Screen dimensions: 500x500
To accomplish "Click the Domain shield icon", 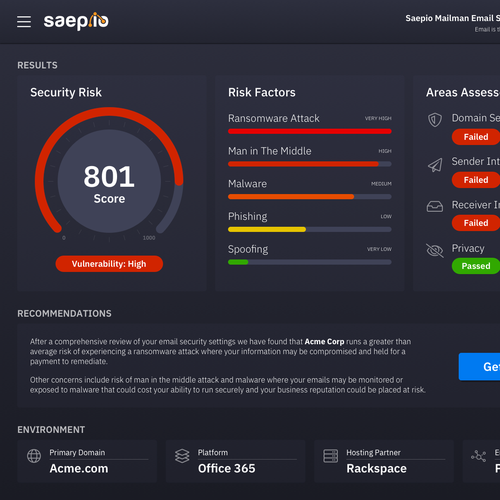I will coord(435,120).
